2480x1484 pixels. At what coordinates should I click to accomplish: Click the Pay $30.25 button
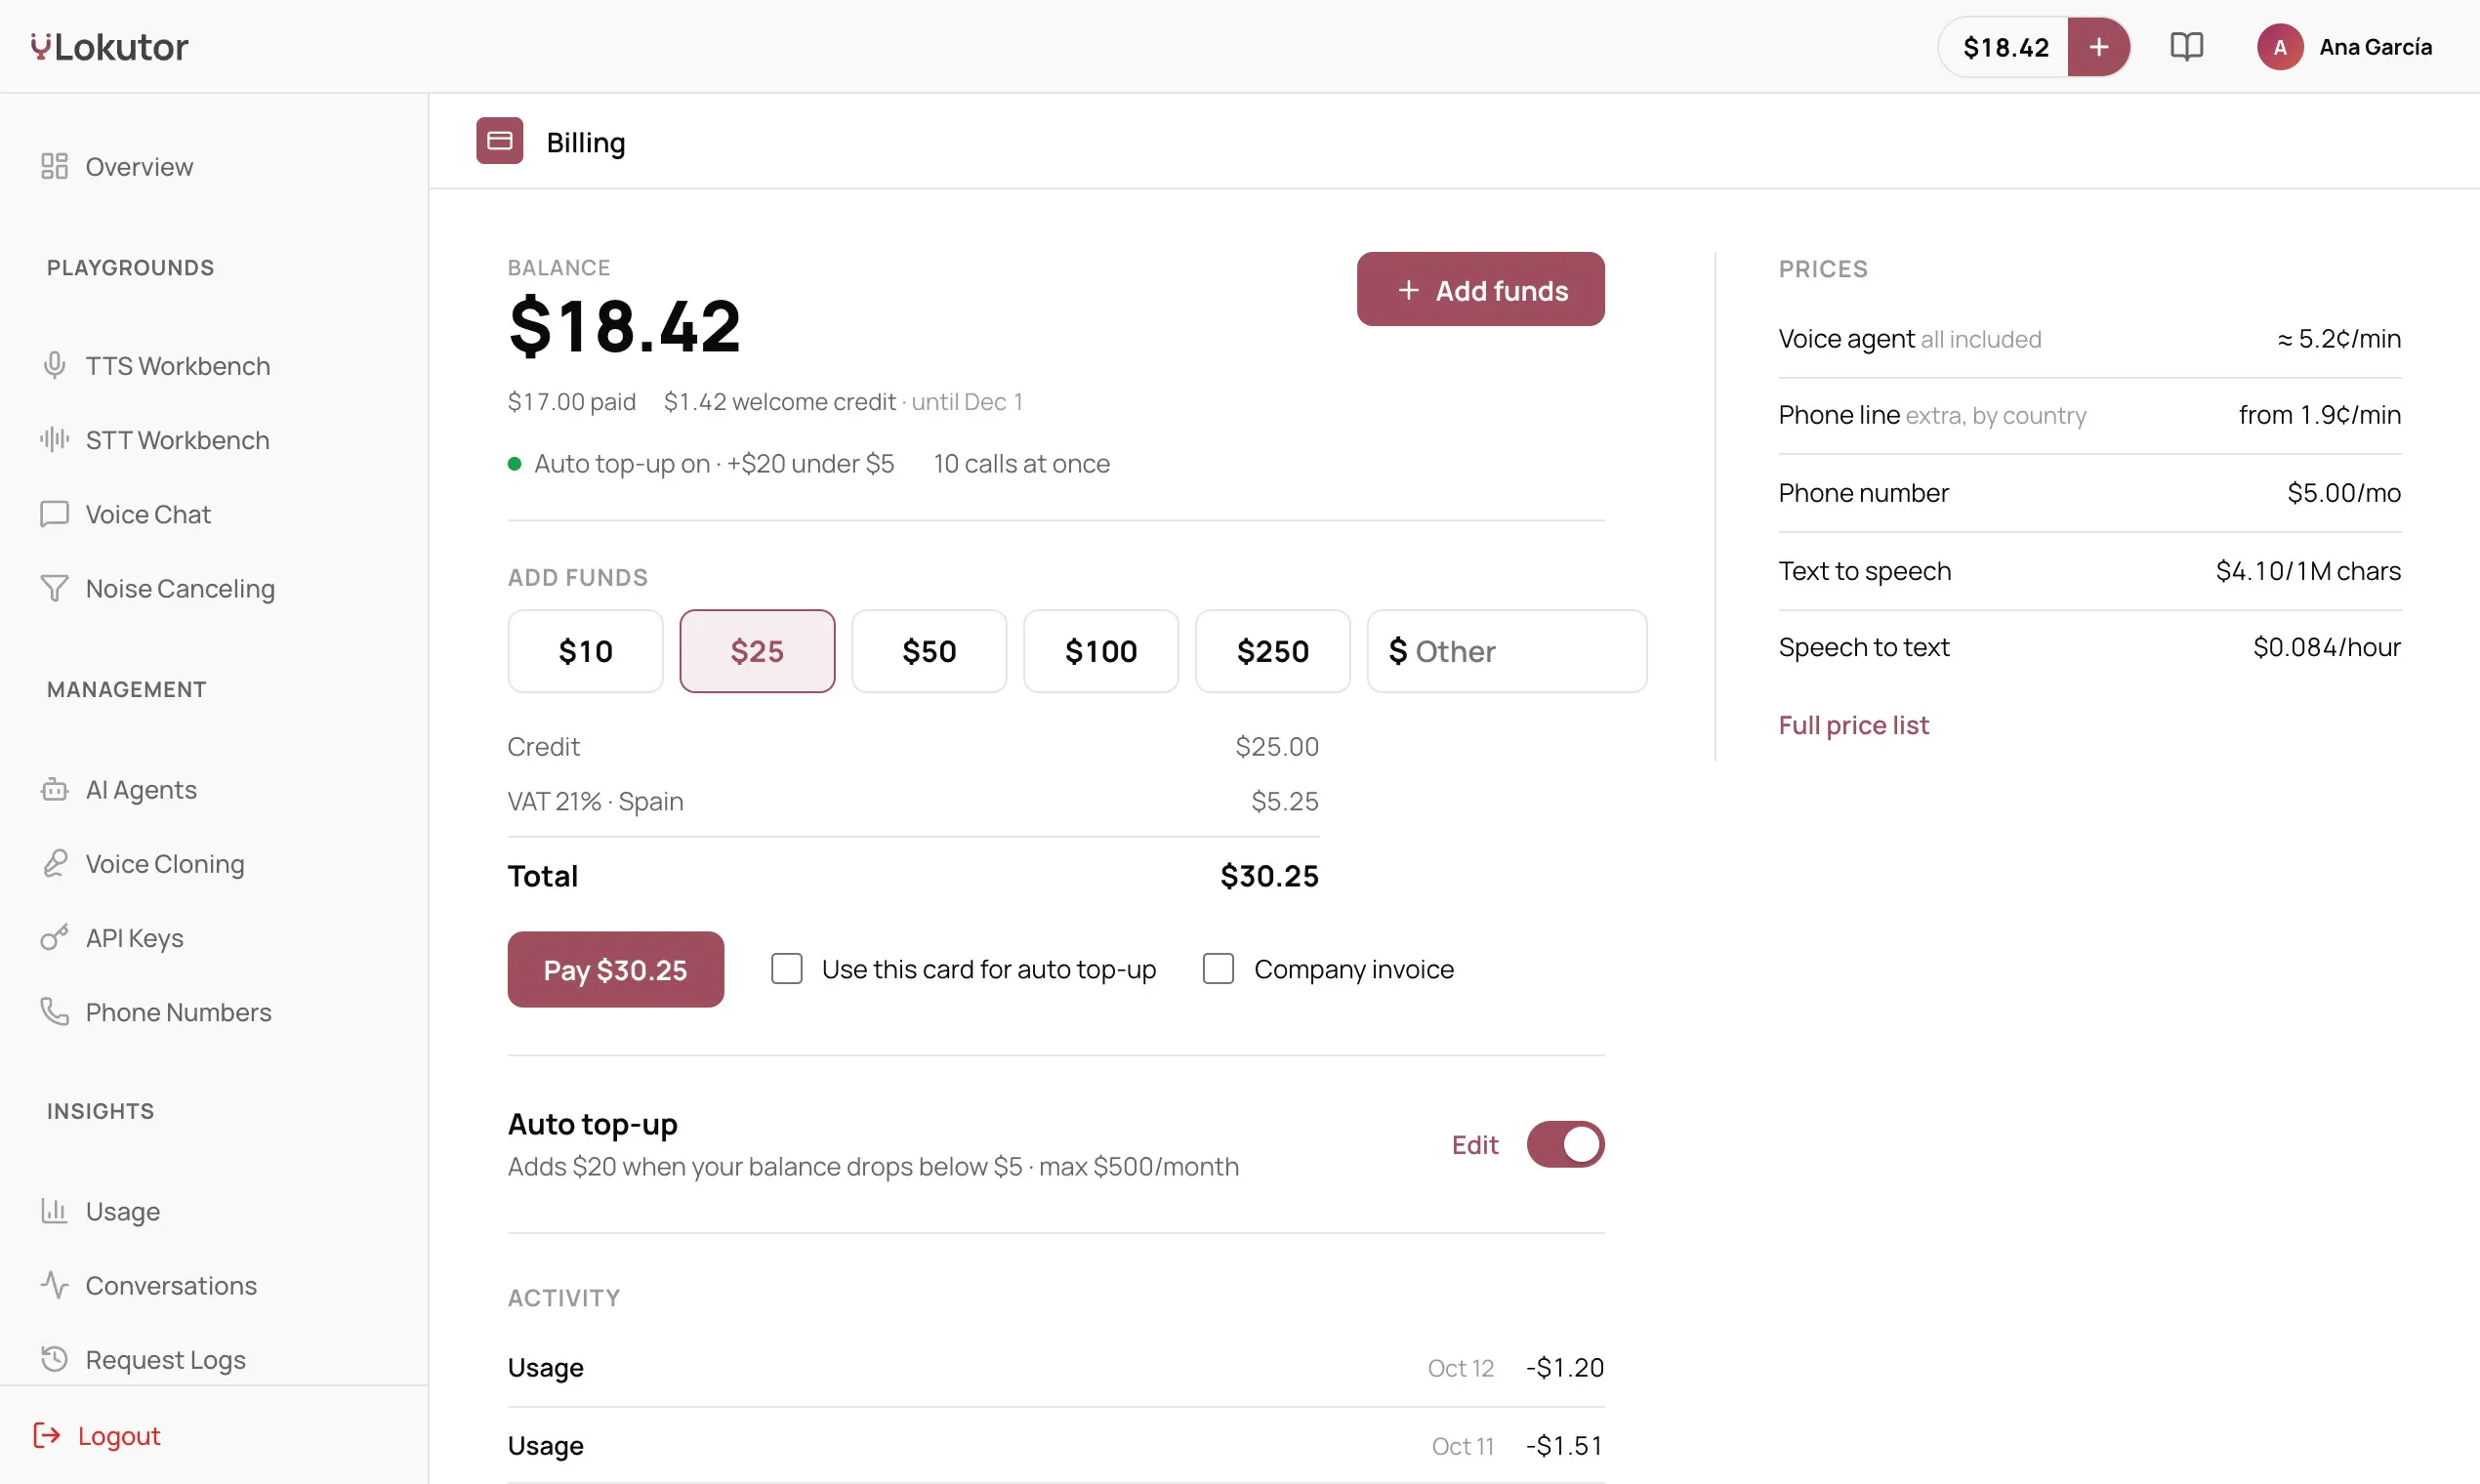[615, 969]
